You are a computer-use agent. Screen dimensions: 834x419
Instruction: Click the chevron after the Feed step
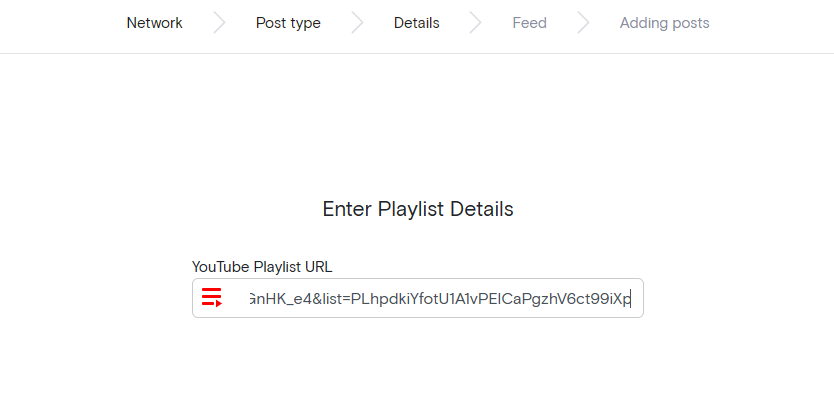[x=583, y=23]
